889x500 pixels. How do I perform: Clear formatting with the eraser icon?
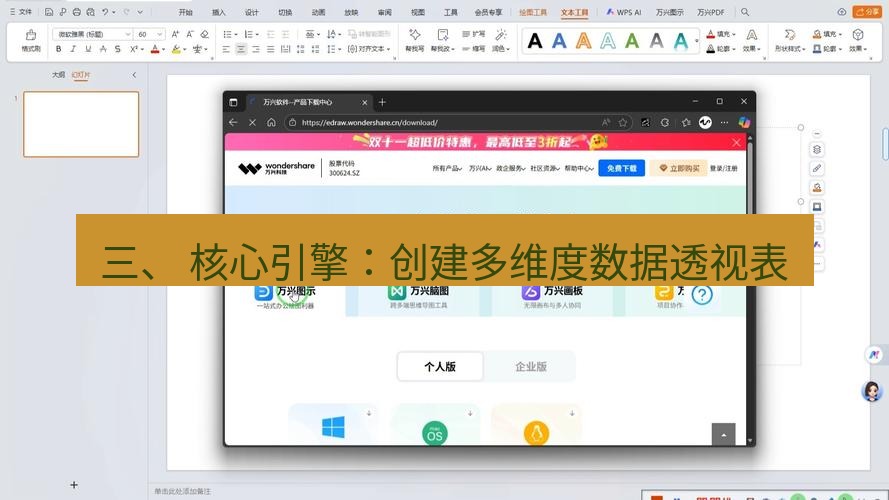205,34
